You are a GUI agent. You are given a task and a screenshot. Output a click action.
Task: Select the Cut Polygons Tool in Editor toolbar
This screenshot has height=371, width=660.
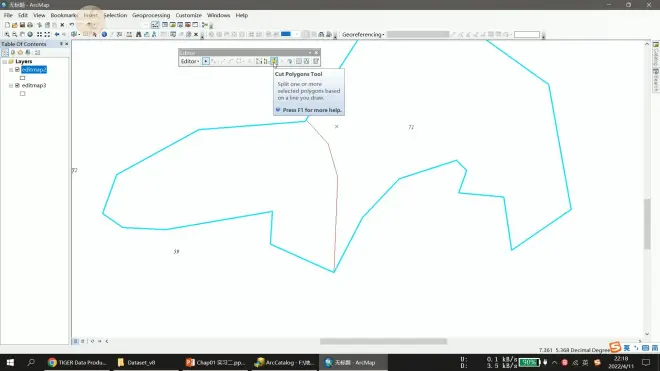(274, 61)
